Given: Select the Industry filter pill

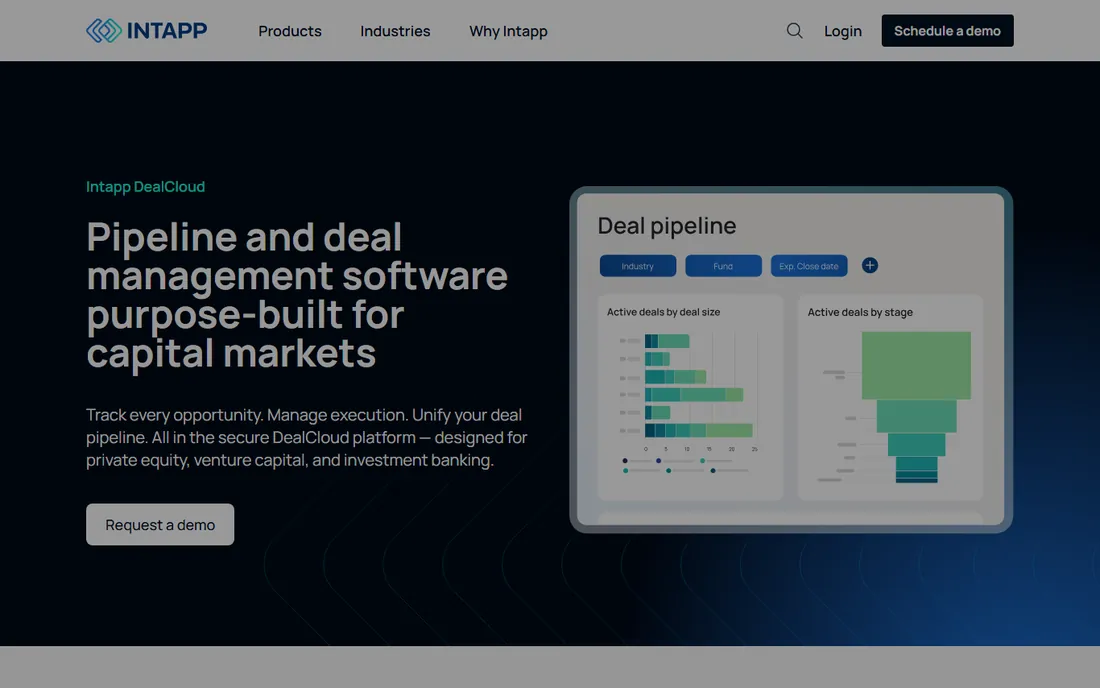Looking at the screenshot, I should coord(638,266).
